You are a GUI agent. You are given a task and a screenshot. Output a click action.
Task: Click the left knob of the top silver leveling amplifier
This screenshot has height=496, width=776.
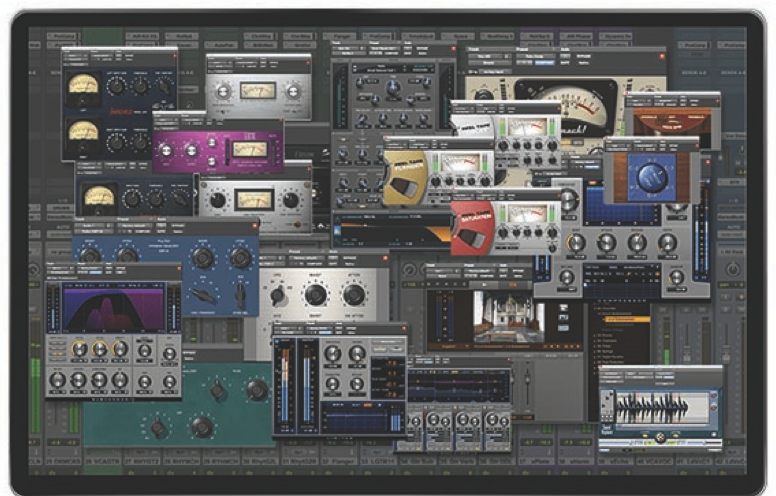click(x=223, y=92)
